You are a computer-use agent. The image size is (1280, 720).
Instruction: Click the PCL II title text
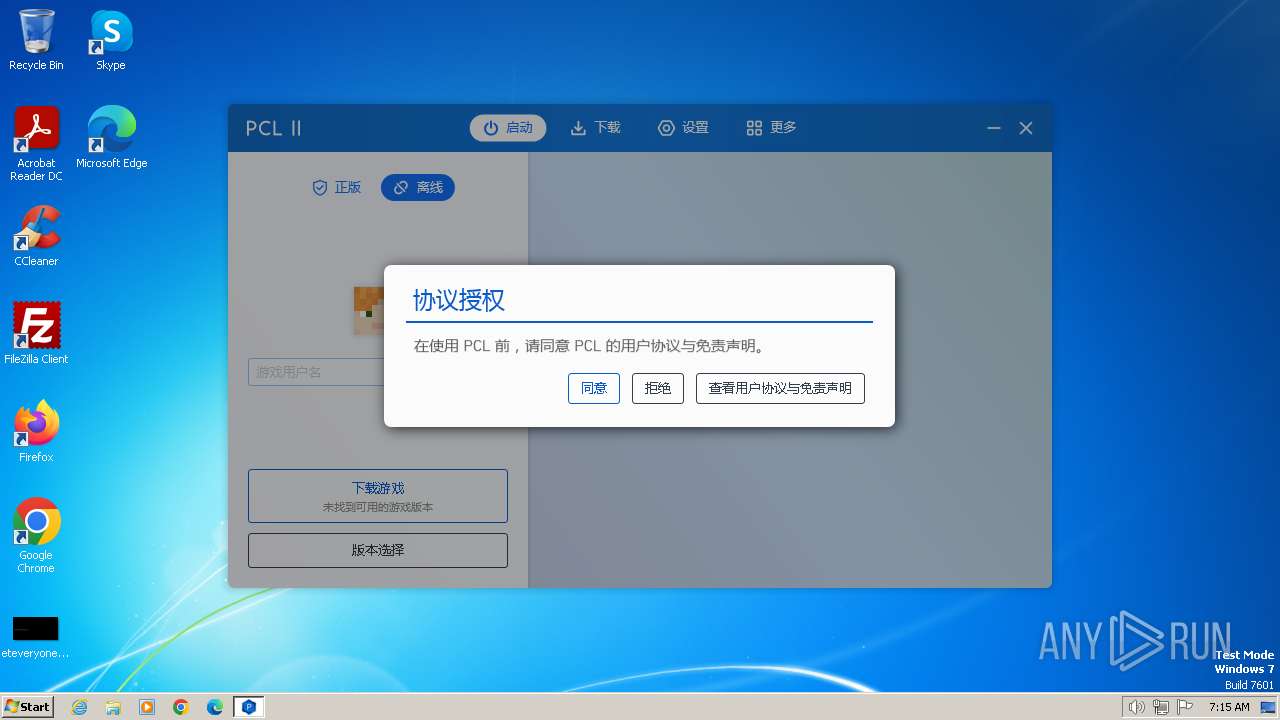(274, 128)
